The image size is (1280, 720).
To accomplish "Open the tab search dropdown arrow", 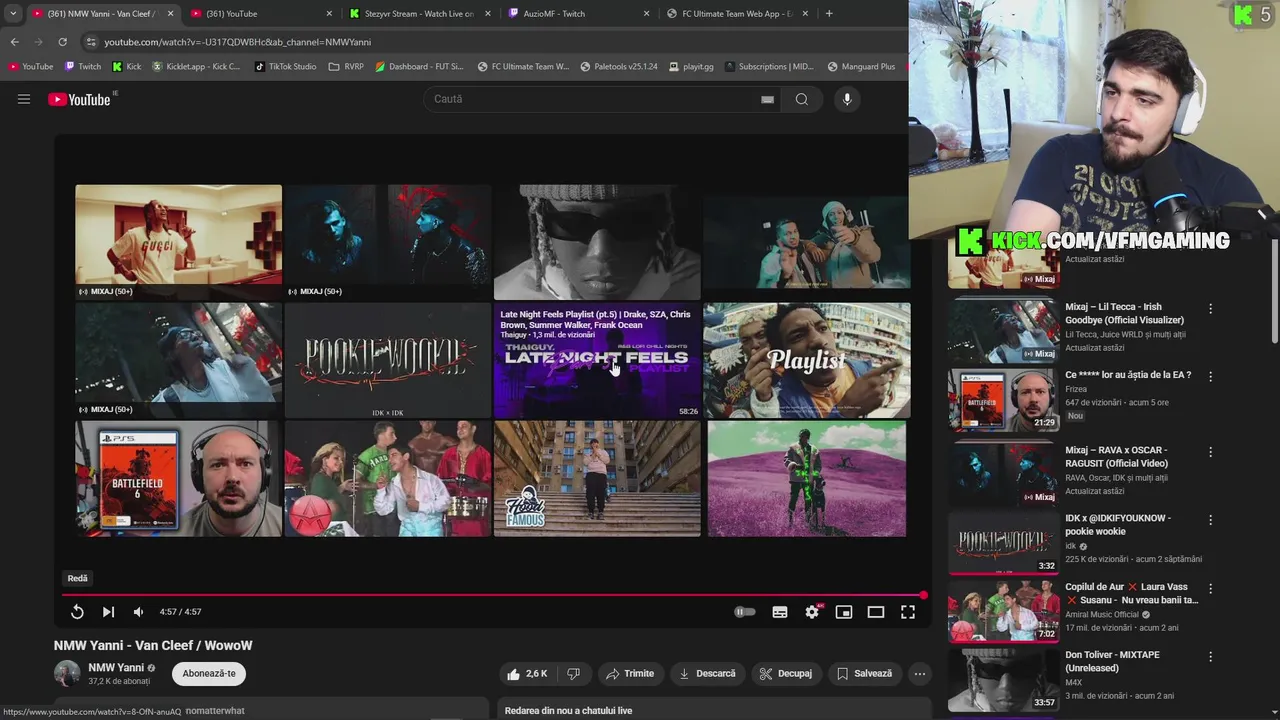I will coord(13,14).
